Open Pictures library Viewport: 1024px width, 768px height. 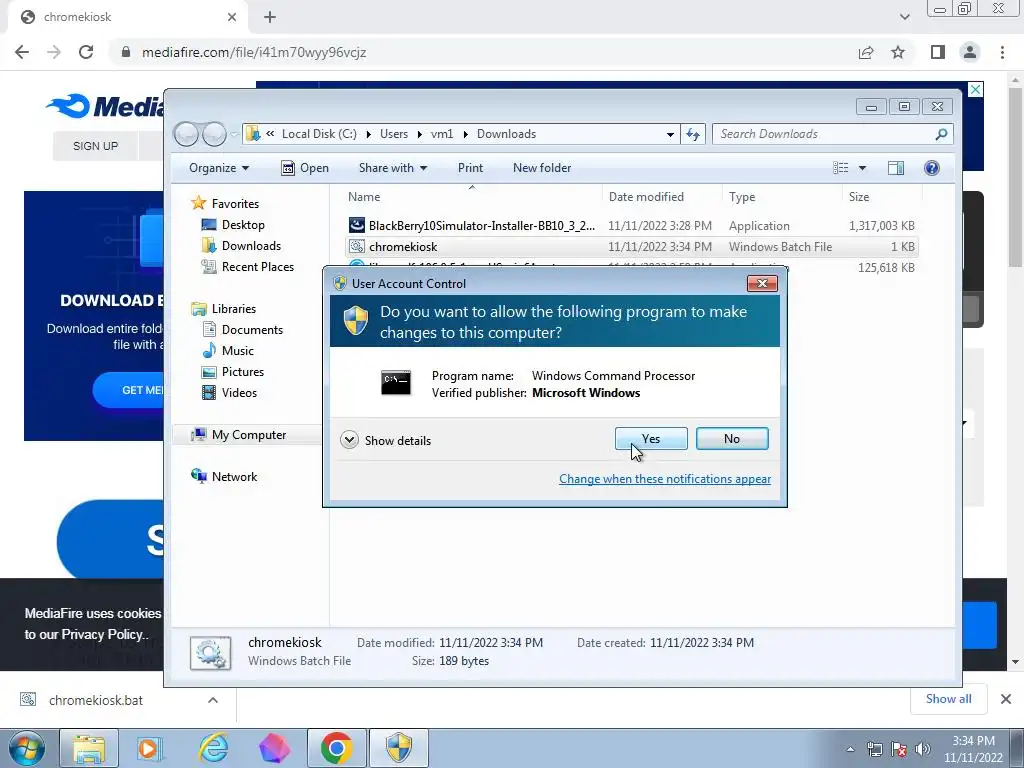[232, 372]
